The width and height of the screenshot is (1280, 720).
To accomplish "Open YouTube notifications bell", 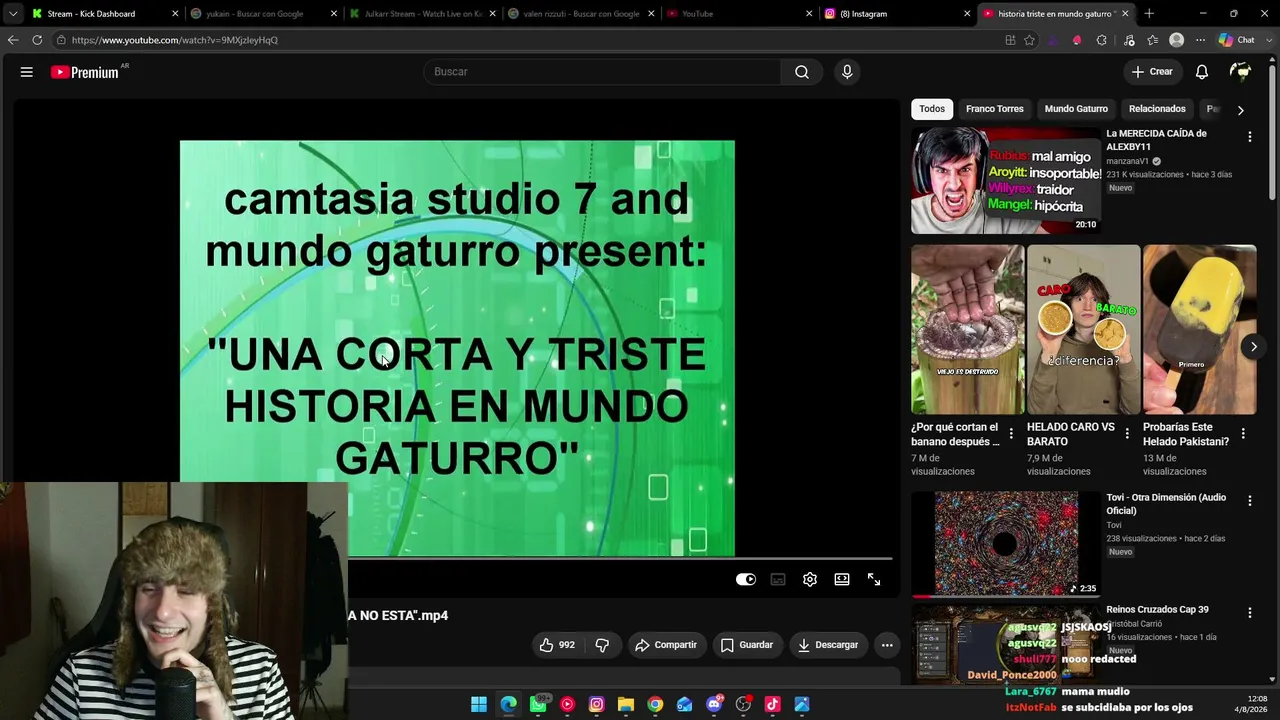I will click(x=1202, y=72).
